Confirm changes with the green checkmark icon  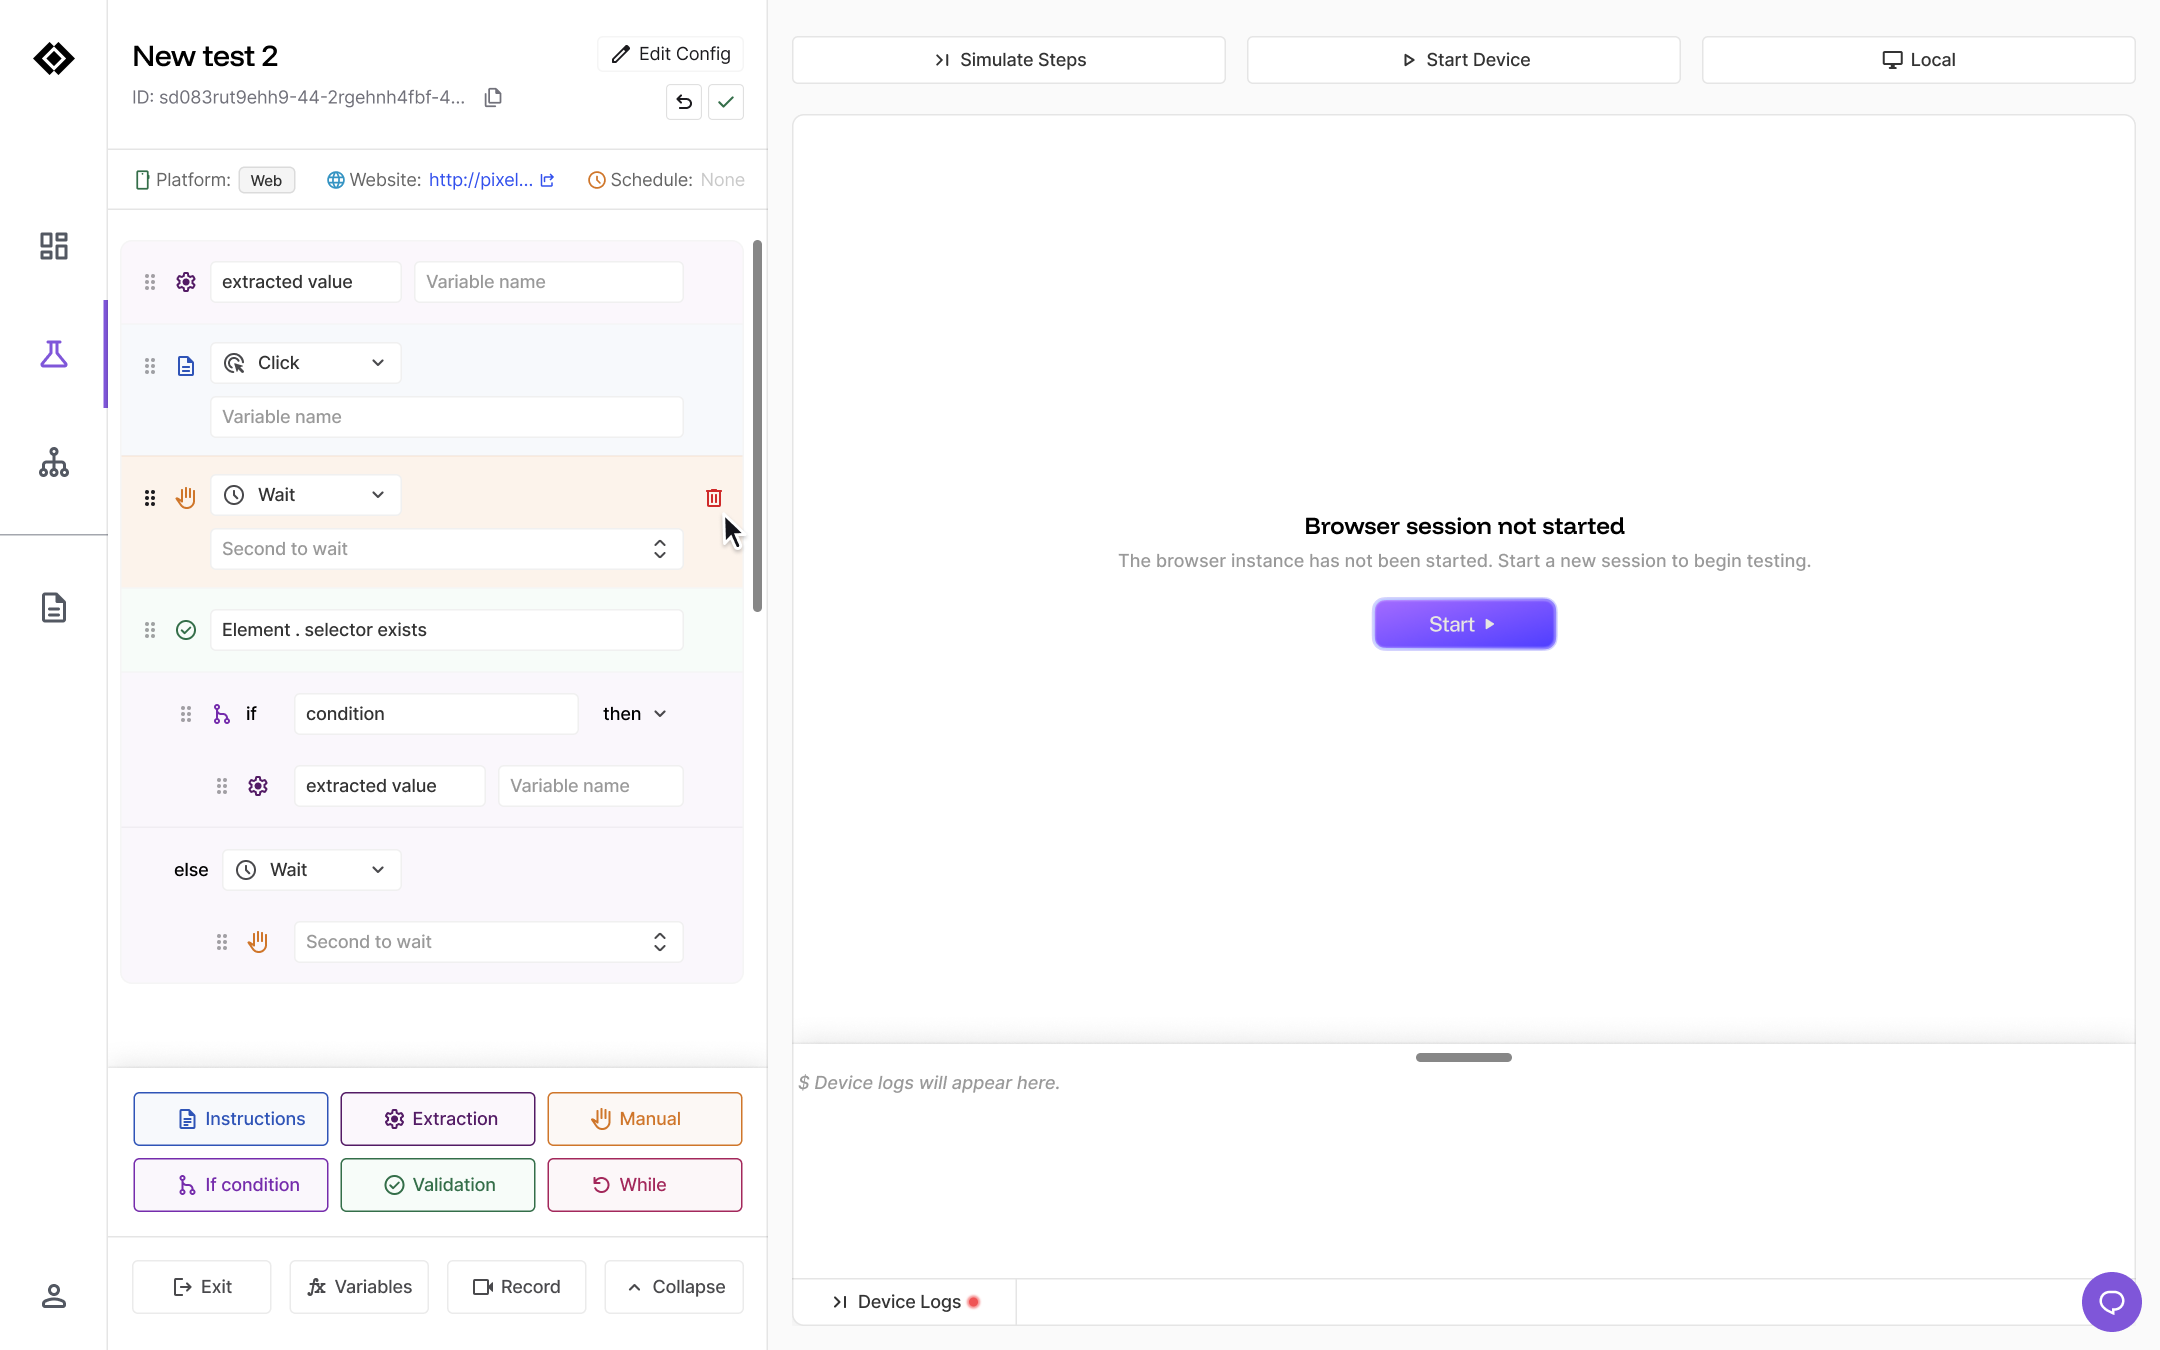(x=726, y=102)
